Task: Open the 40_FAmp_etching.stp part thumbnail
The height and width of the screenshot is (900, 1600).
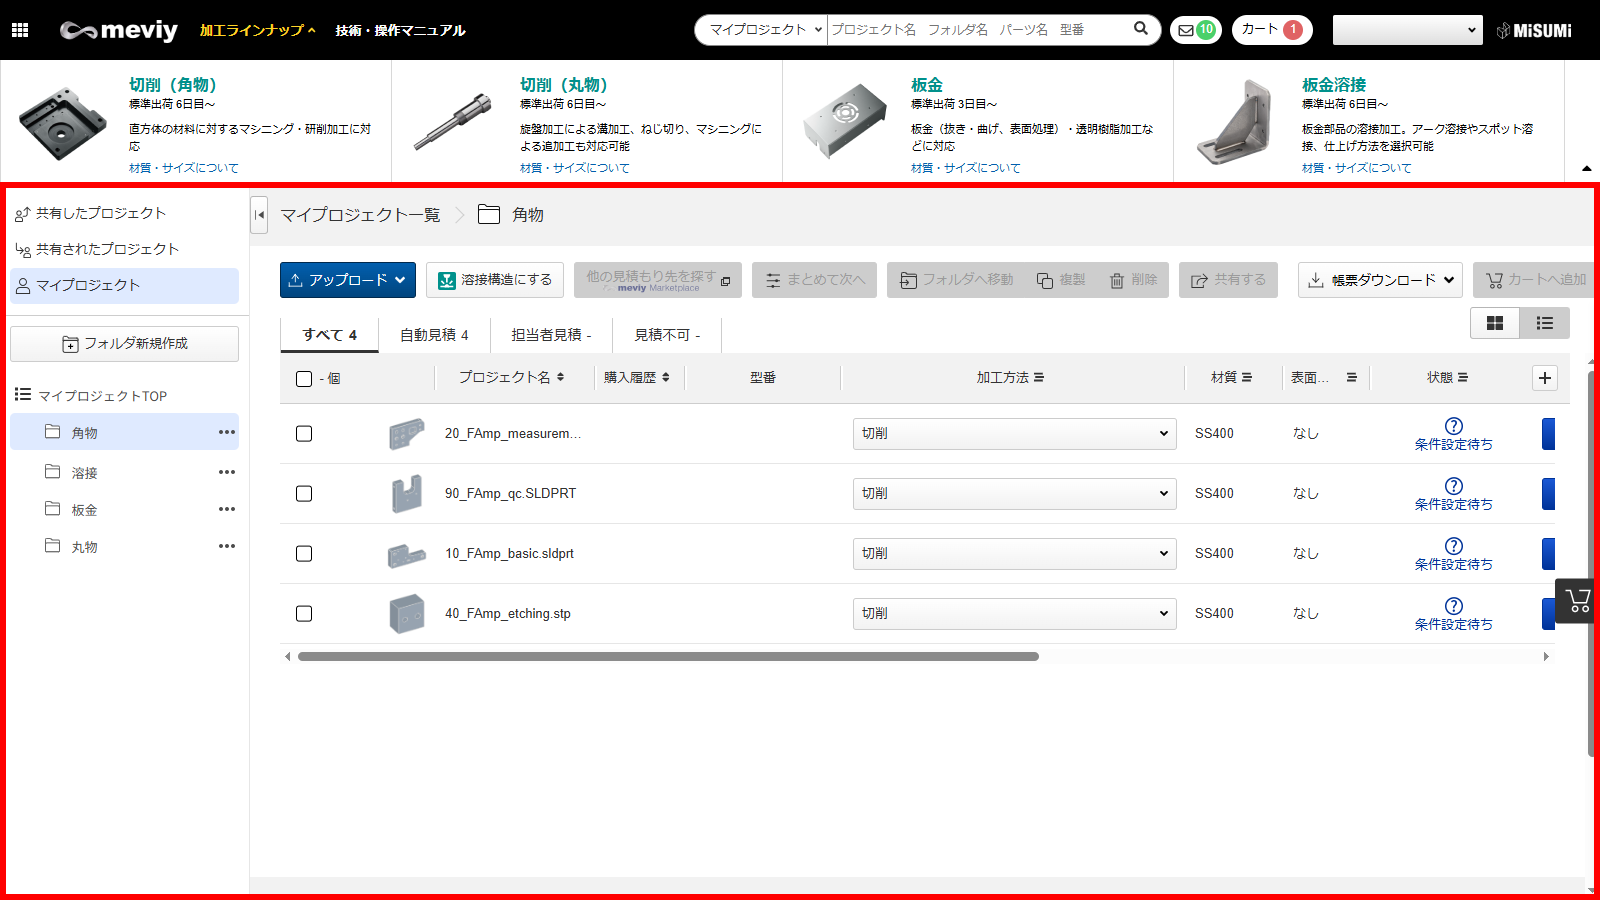Action: click(x=407, y=614)
